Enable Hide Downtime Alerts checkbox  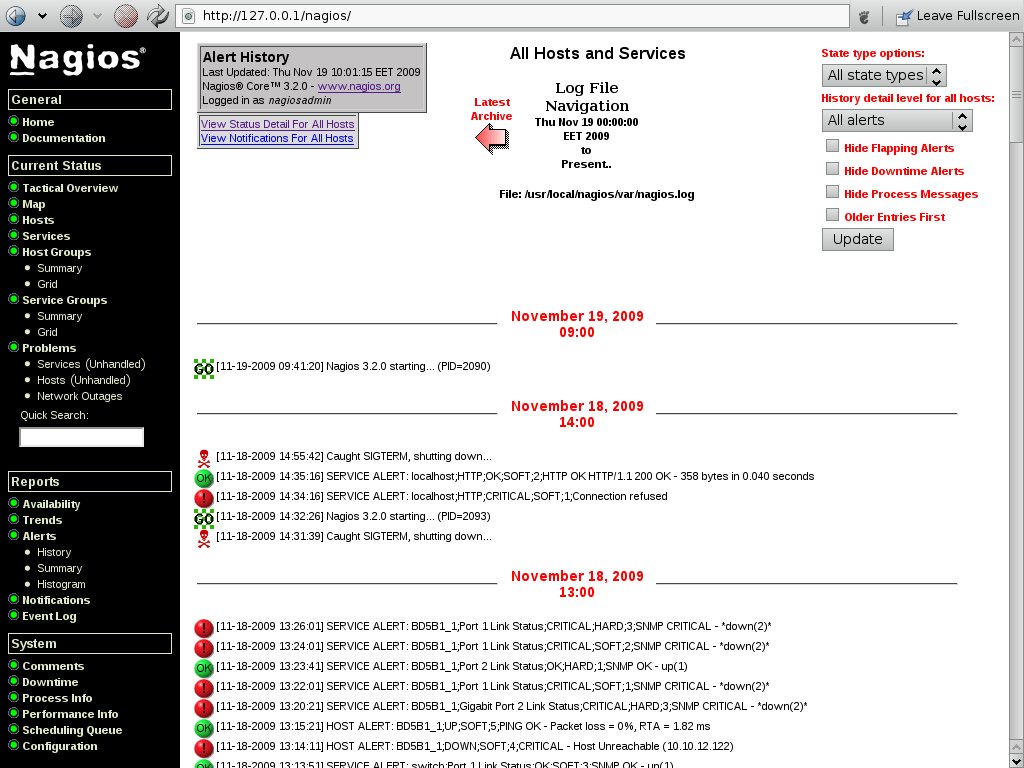click(832, 168)
